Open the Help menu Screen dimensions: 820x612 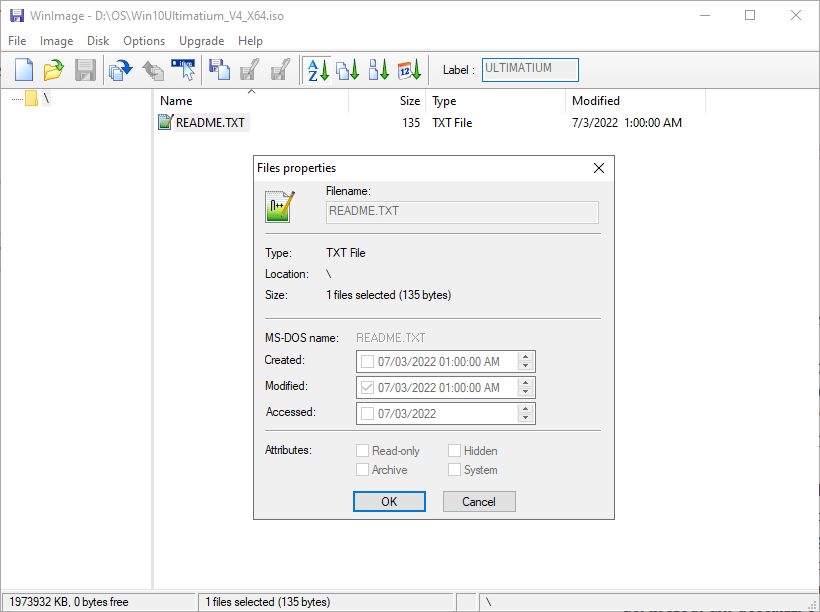pos(250,41)
